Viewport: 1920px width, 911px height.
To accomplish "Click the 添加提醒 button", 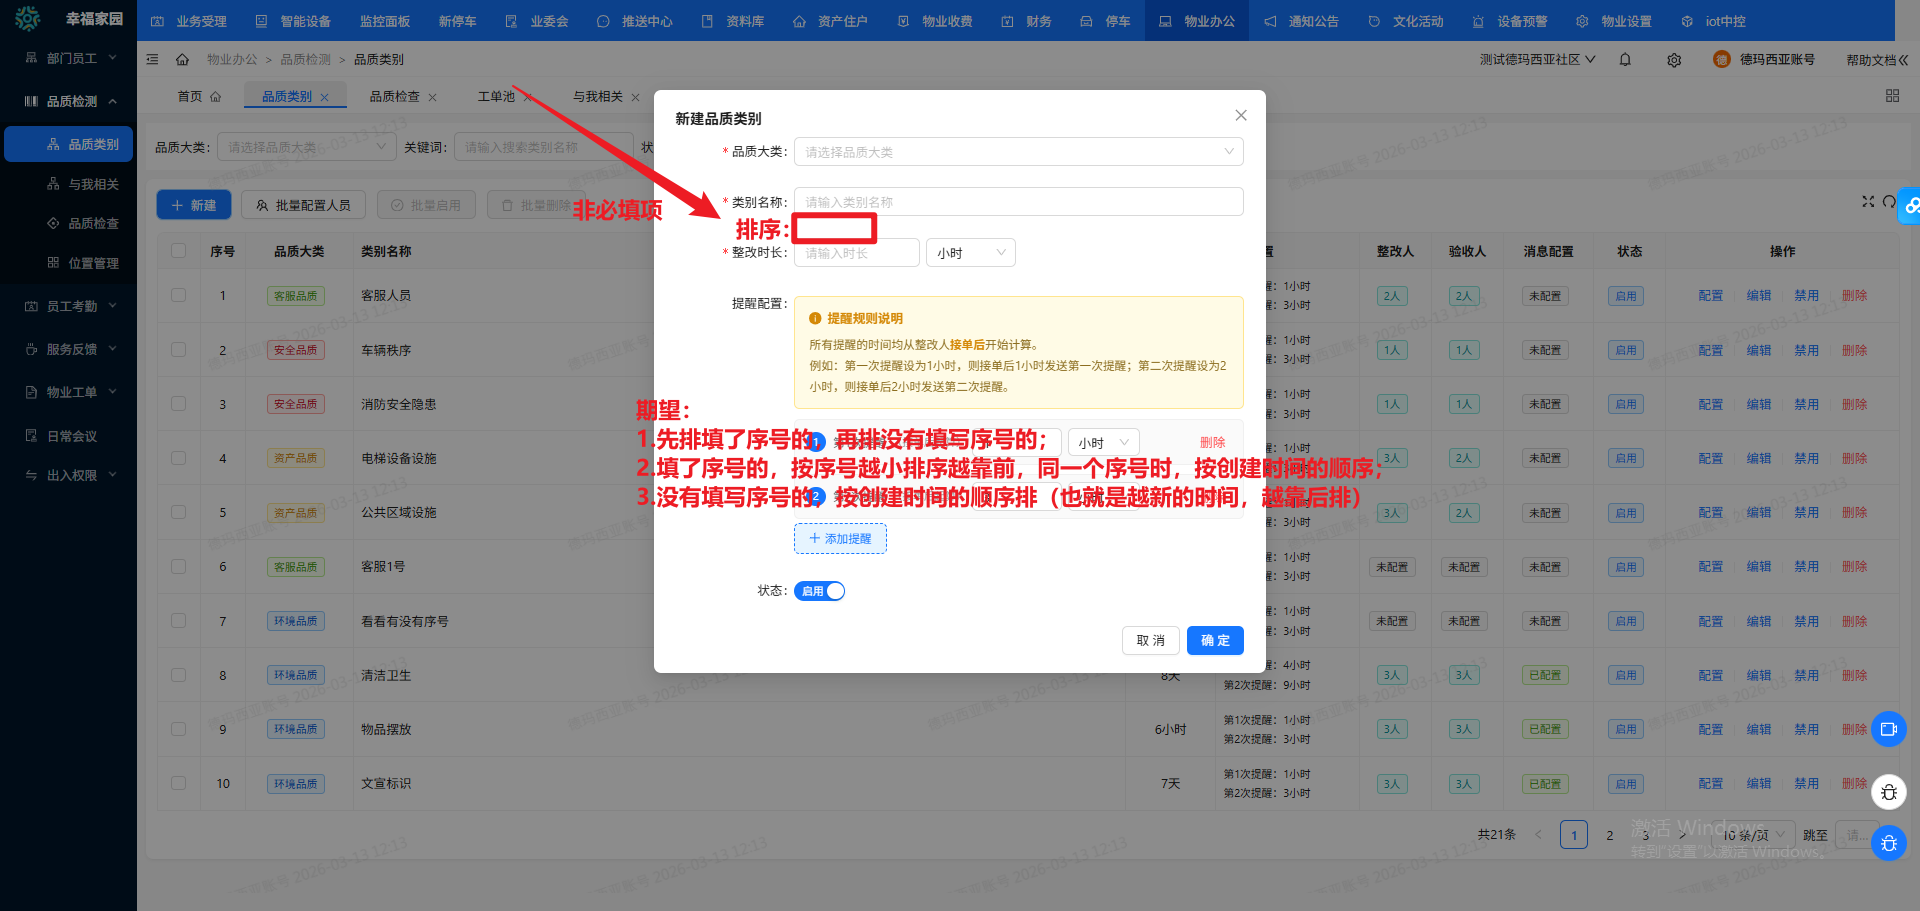I will point(840,539).
